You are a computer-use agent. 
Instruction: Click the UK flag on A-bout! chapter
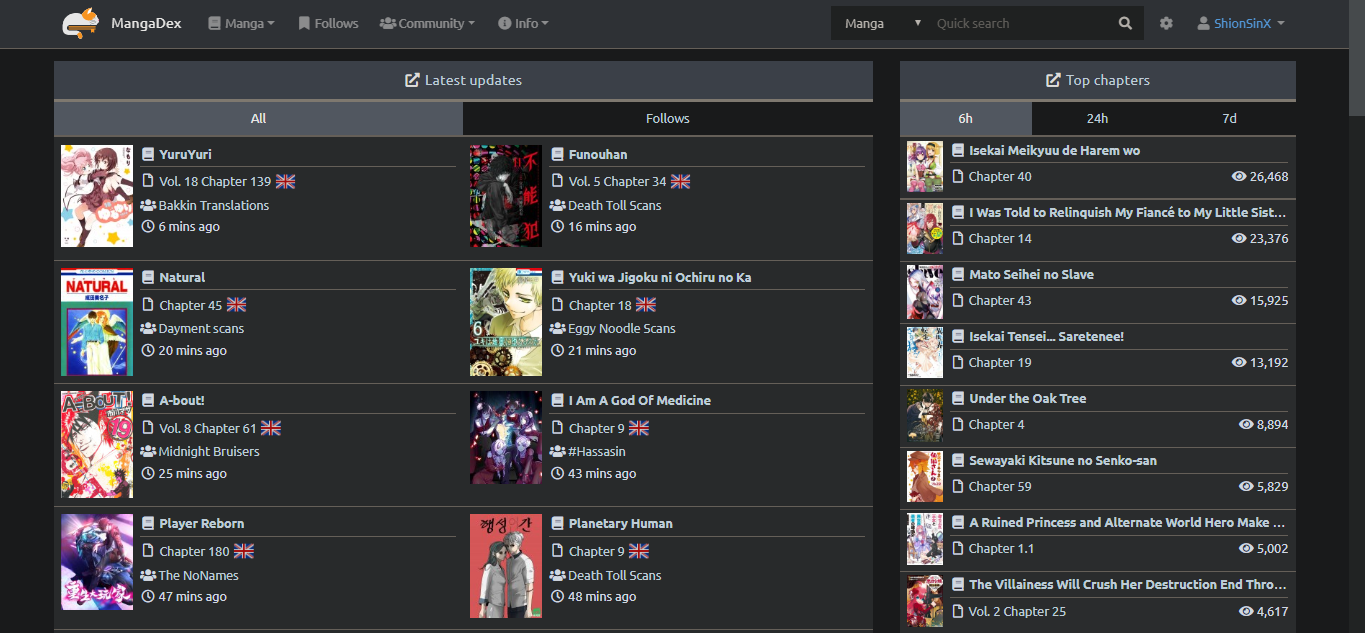(x=271, y=427)
